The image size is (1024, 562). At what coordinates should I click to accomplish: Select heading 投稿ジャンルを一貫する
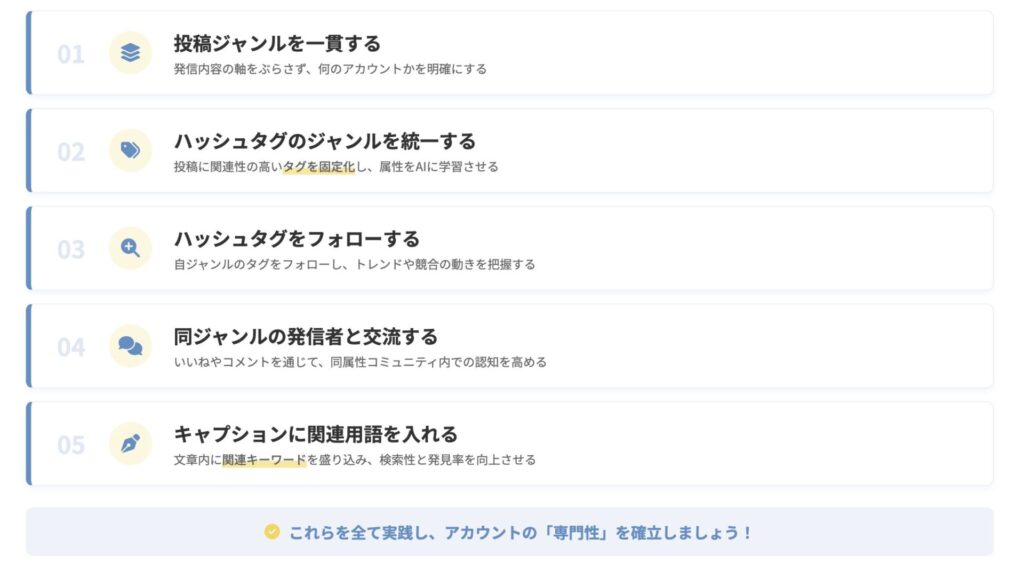point(277,43)
